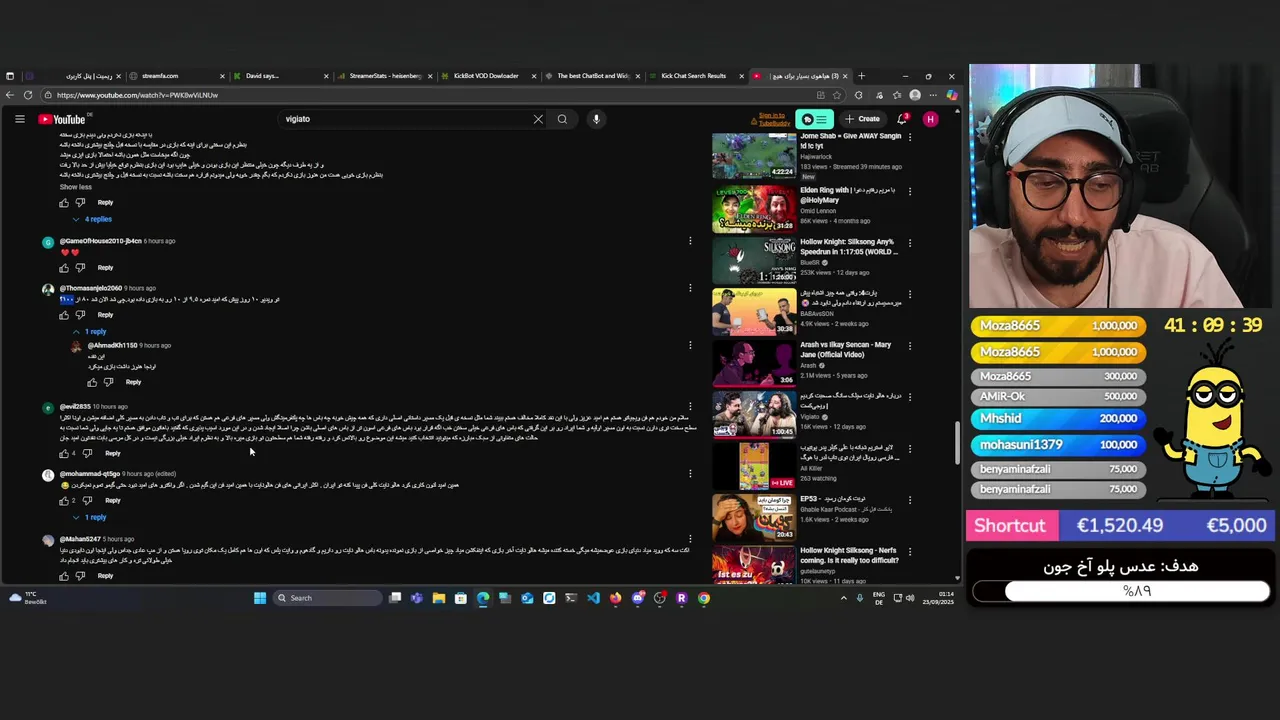Reply to the @AhmadKh1150 reply

click(x=133, y=382)
